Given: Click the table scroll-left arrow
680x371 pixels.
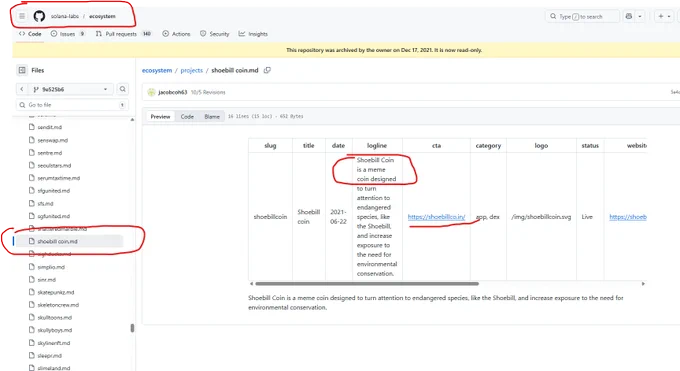Looking at the screenshot, I should [251, 284].
